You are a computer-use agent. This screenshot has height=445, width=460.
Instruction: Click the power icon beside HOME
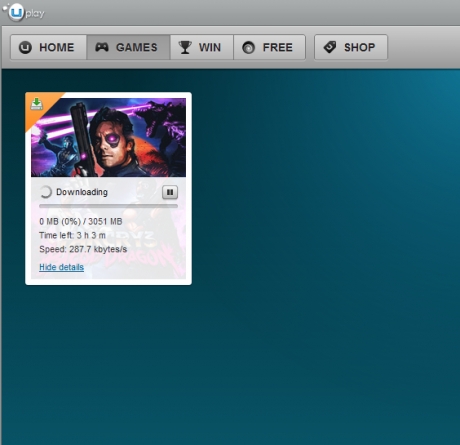point(25,47)
